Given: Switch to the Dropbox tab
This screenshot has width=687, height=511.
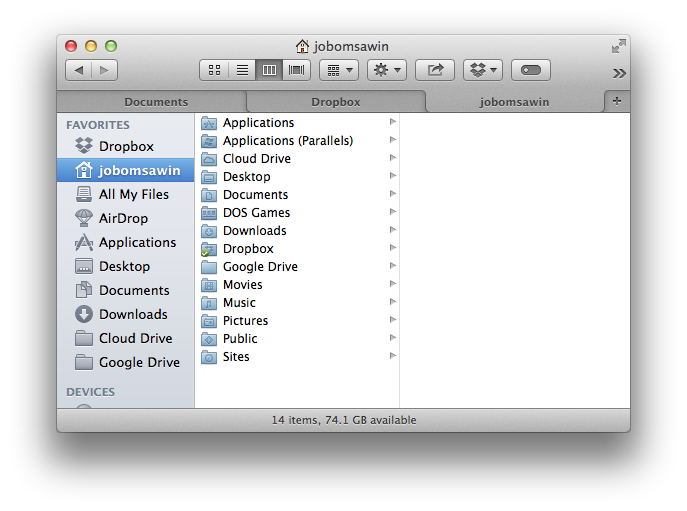Looking at the screenshot, I should [336, 102].
